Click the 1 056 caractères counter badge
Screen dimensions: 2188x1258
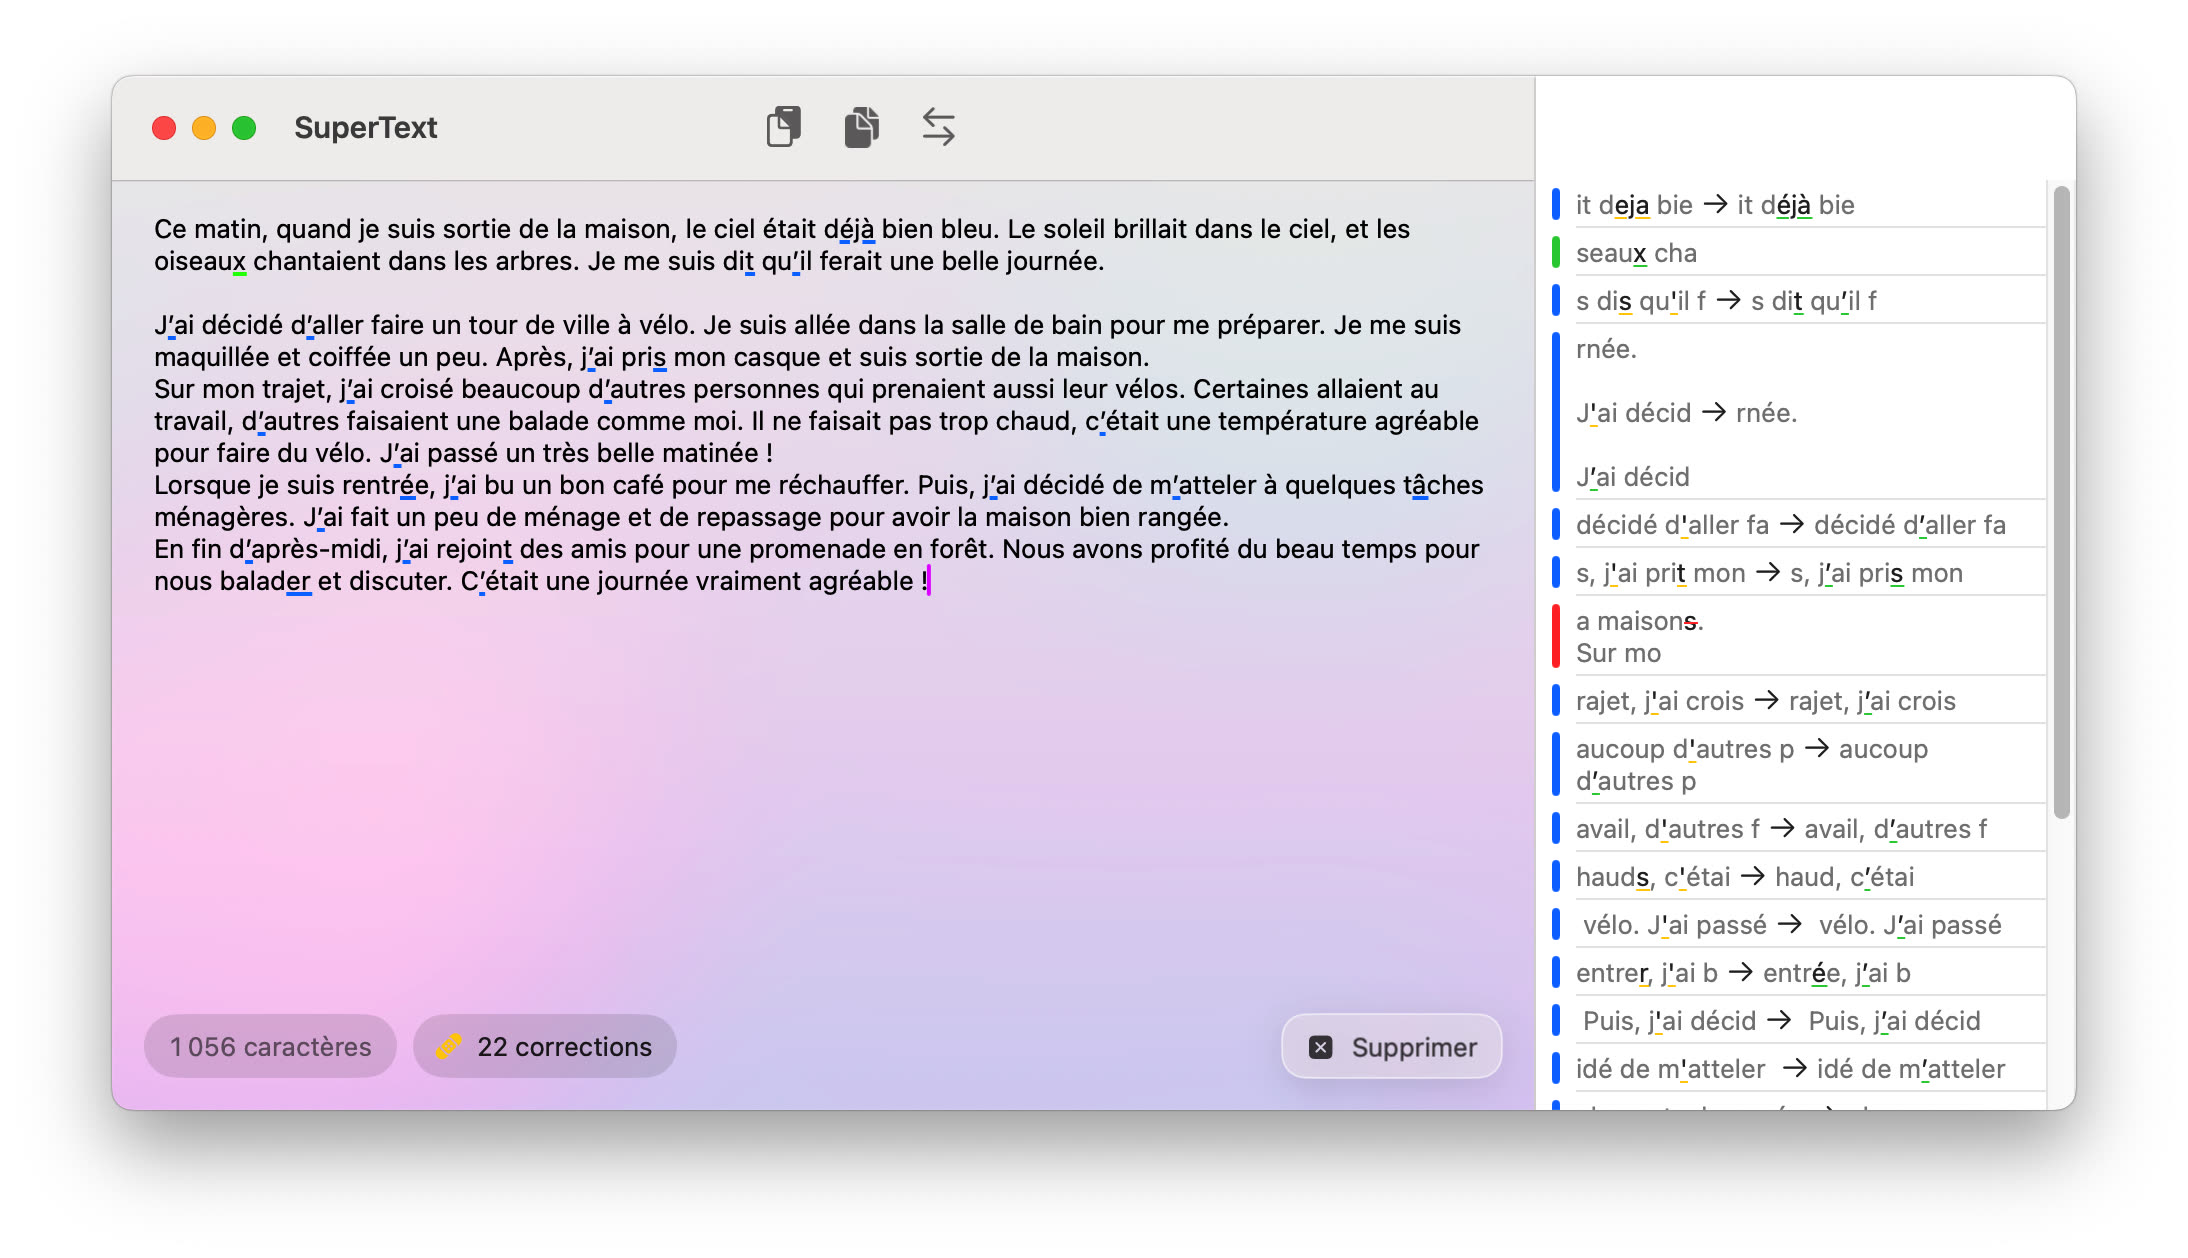click(x=269, y=1046)
